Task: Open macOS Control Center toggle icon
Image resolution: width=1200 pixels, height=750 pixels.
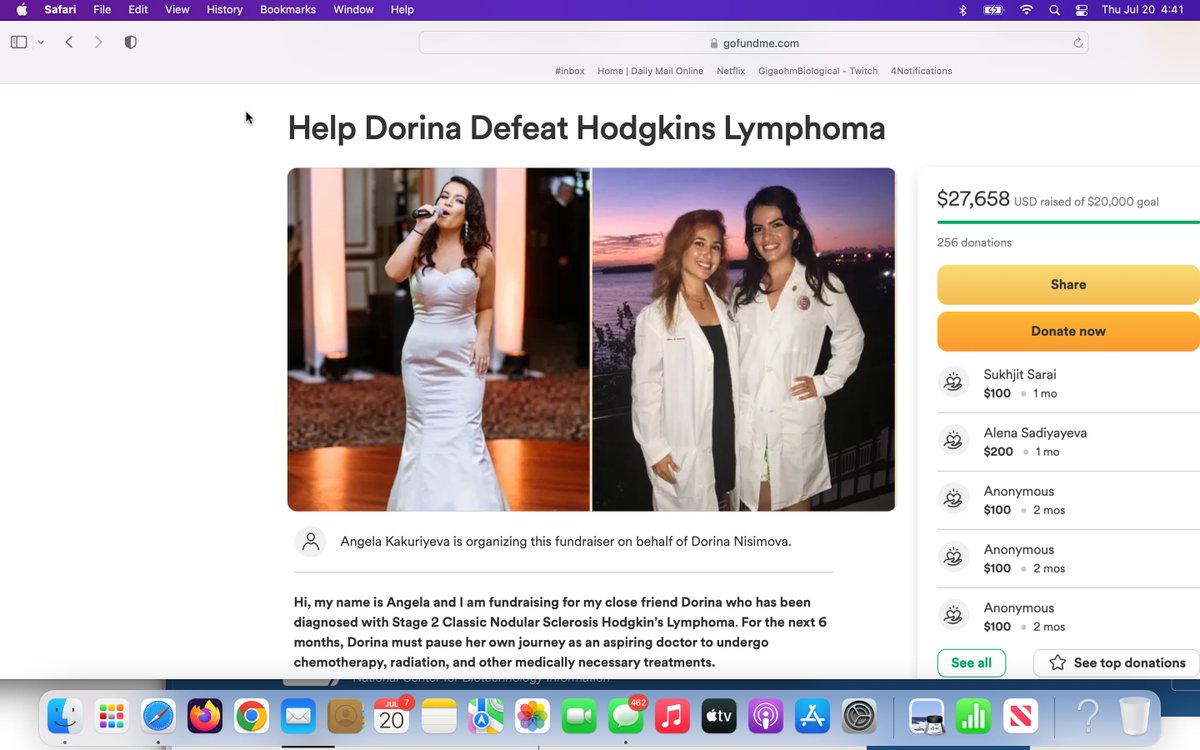Action: coord(1081,10)
